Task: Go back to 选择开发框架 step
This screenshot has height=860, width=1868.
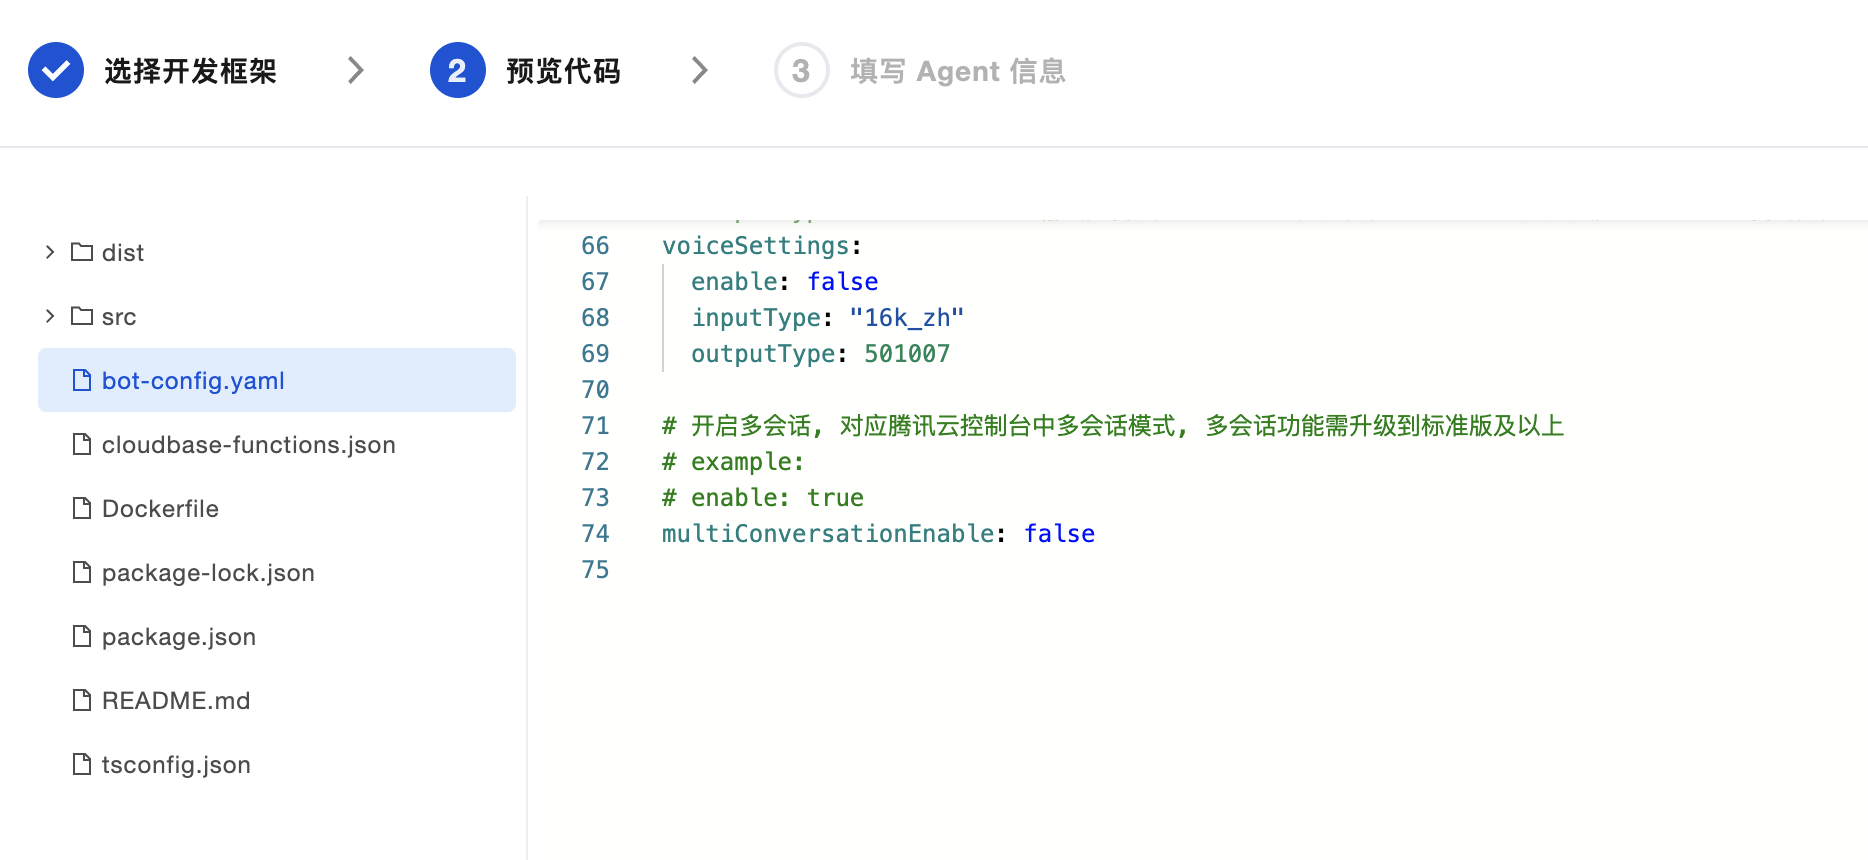Action: (190, 71)
